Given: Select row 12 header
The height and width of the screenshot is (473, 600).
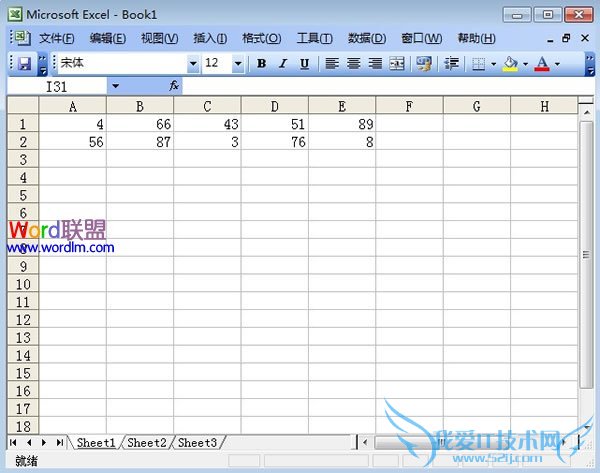Looking at the screenshot, I should click(x=23, y=319).
